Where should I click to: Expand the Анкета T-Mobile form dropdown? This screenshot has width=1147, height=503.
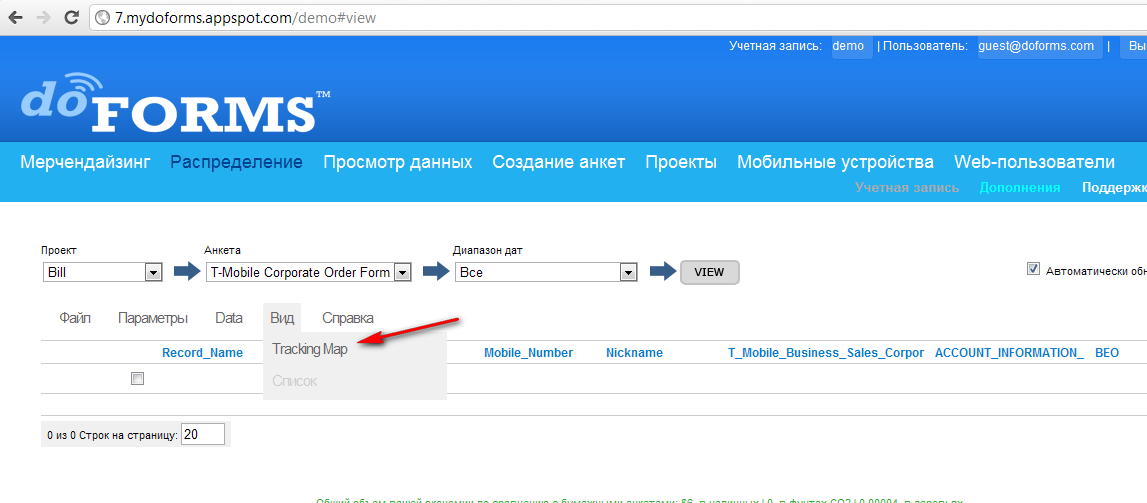tap(308, 272)
